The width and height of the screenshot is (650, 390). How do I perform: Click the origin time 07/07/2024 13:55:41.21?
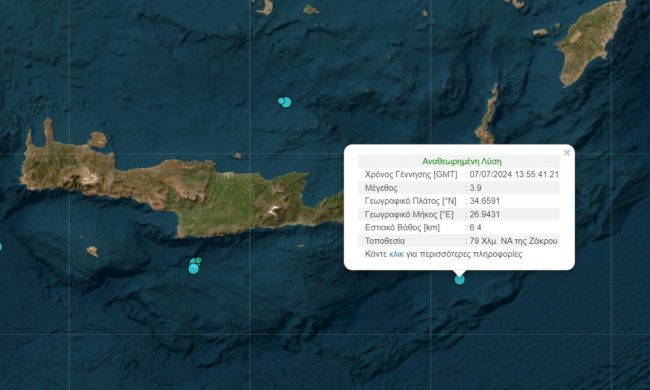(x=514, y=174)
